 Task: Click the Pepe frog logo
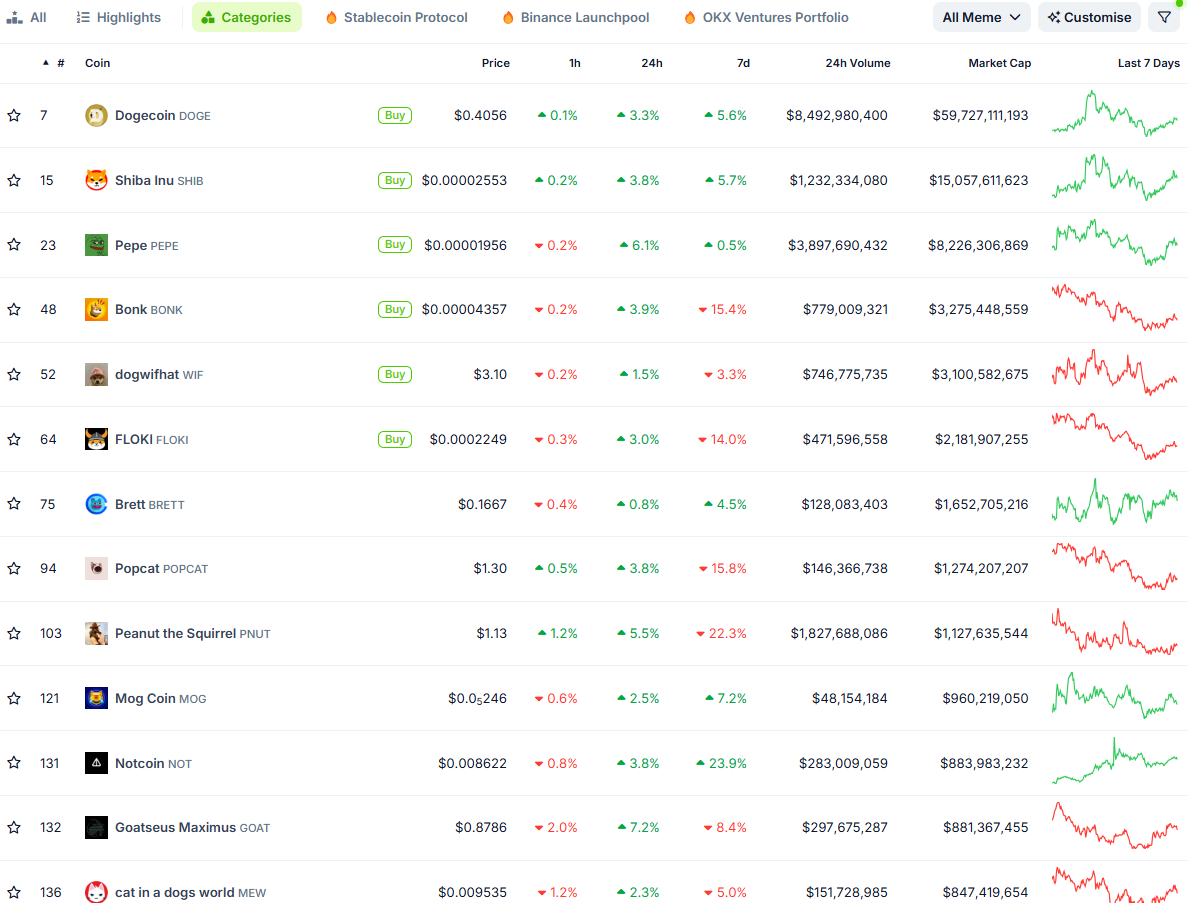pyautogui.click(x=96, y=245)
